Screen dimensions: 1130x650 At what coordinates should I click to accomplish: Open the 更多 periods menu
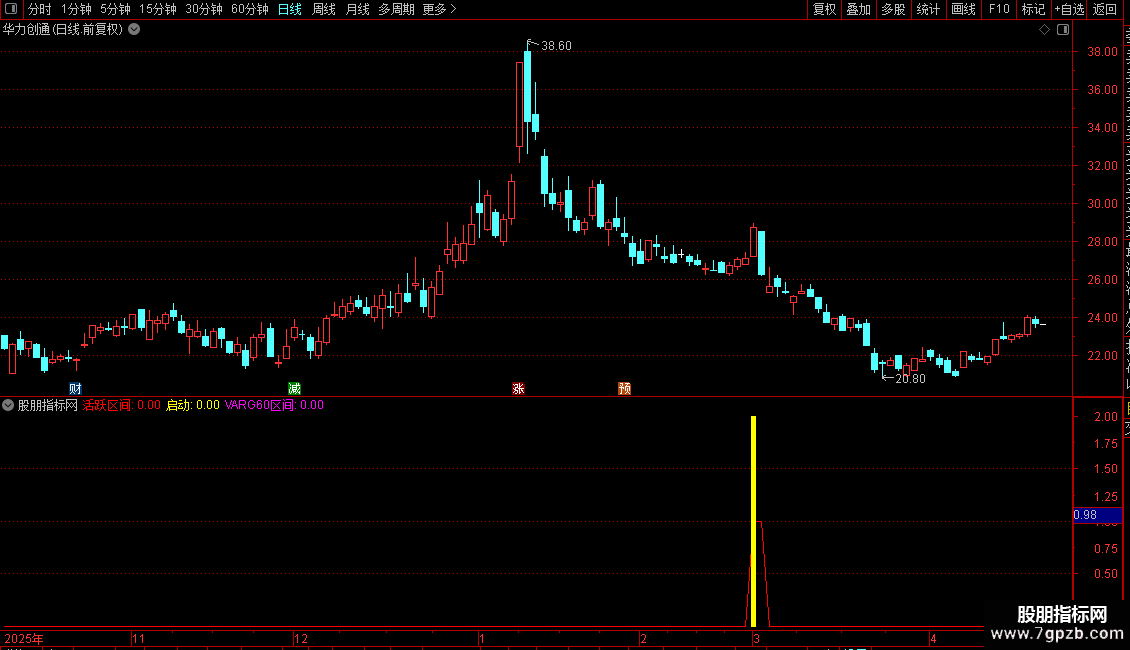[439, 9]
